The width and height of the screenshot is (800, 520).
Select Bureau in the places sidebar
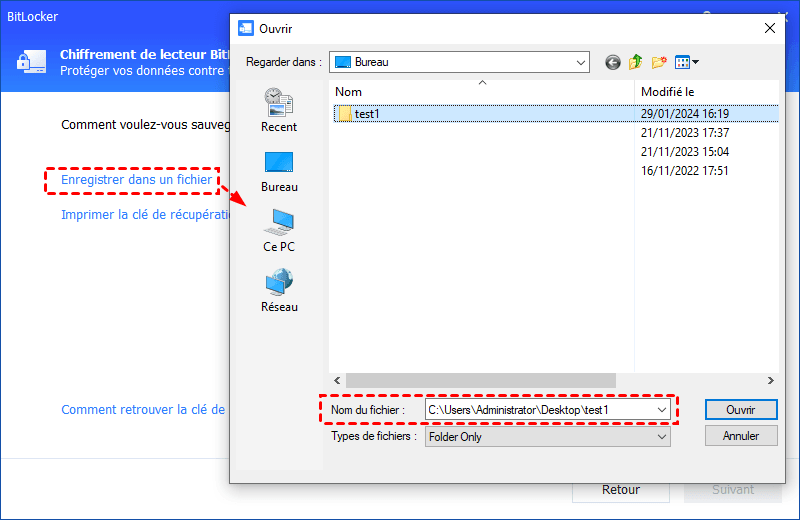coord(279,172)
